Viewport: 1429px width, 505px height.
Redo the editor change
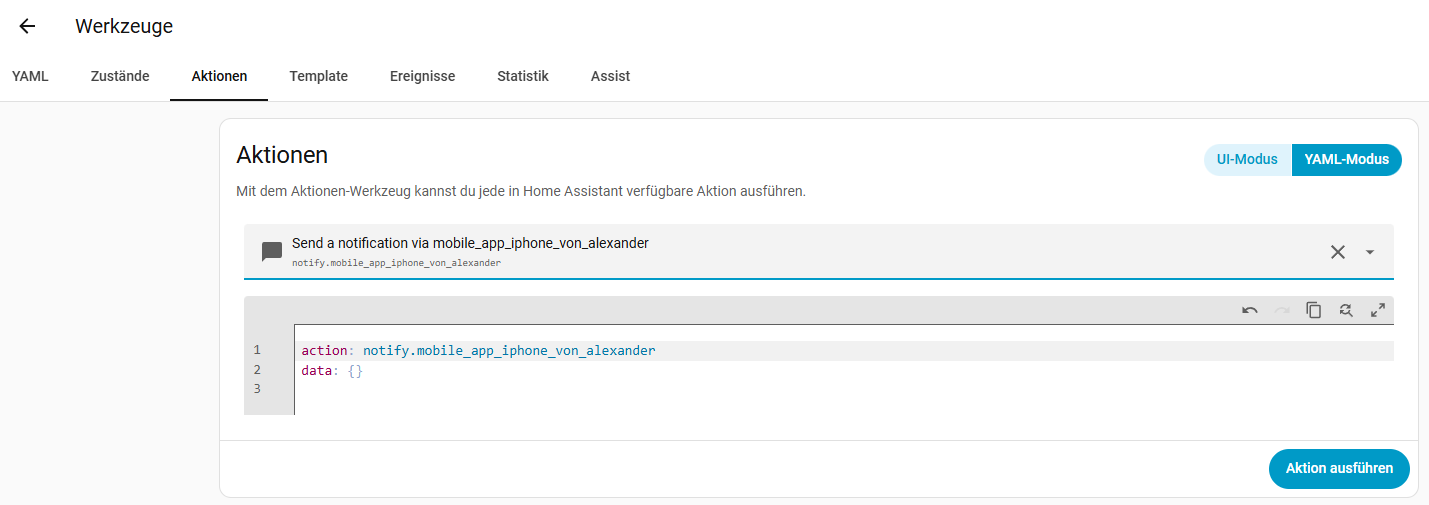[1282, 310]
